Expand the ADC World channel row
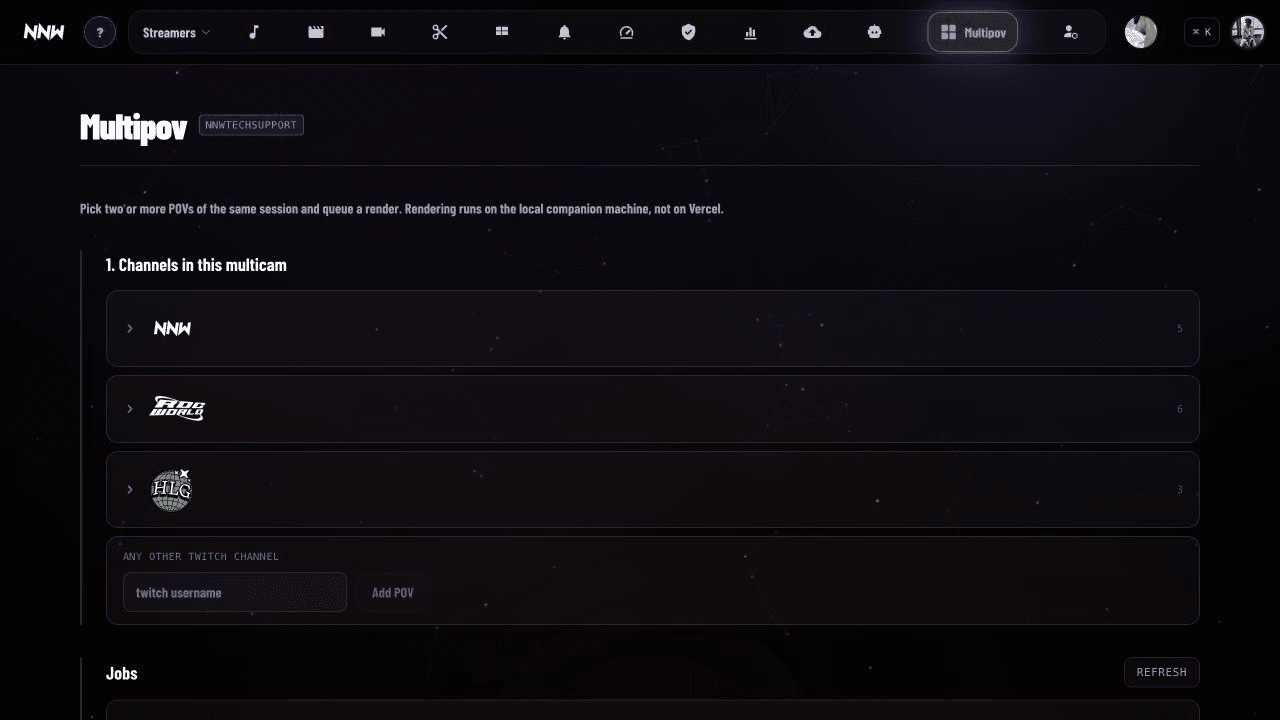1280x720 pixels. [653, 409]
